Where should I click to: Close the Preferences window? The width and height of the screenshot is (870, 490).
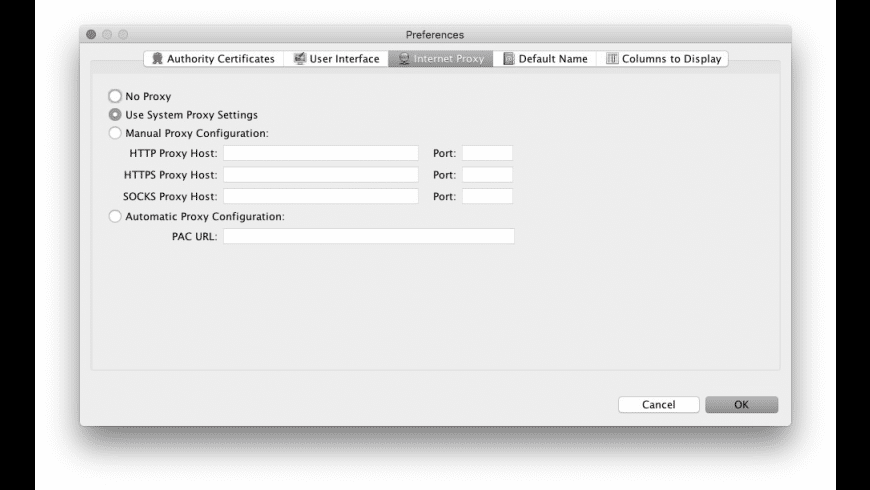pyautogui.click(x=91, y=34)
